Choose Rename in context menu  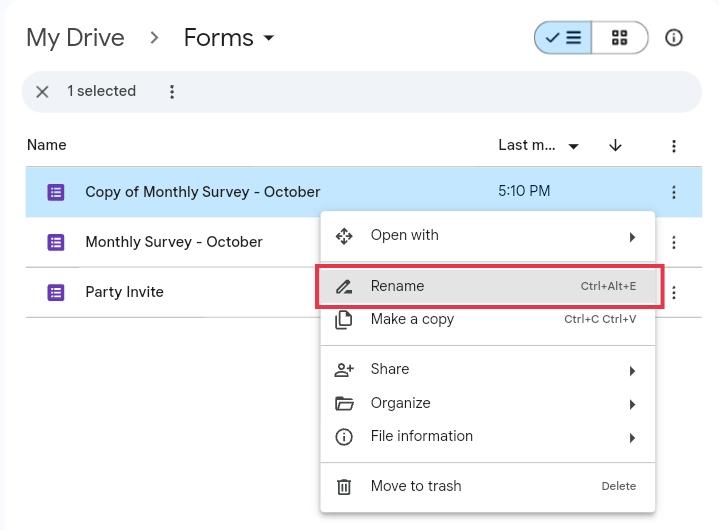pos(487,286)
